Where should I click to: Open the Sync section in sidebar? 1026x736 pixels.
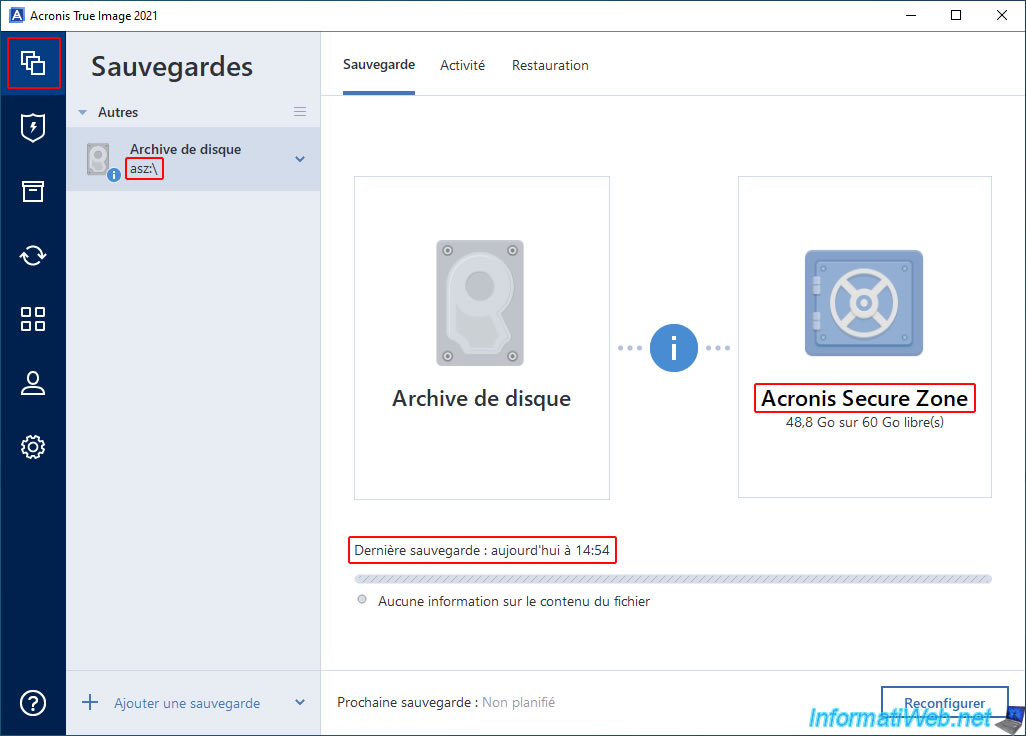click(x=33, y=255)
